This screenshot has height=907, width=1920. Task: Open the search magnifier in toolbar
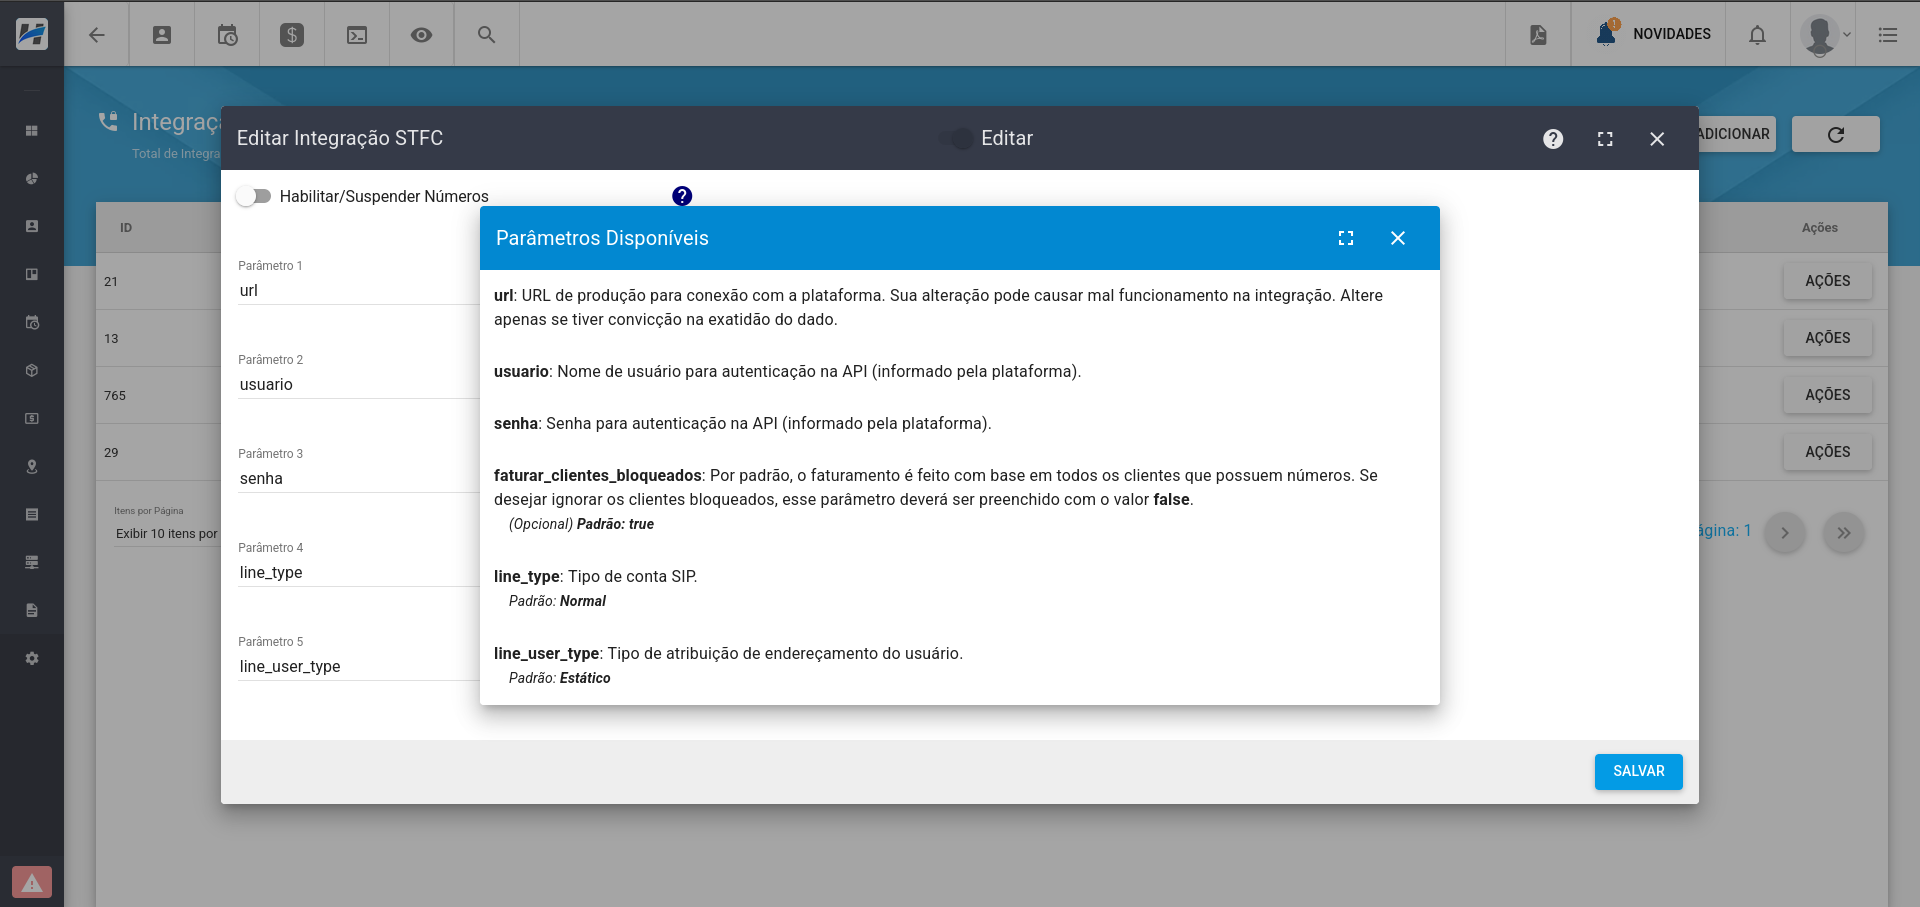click(x=486, y=35)
